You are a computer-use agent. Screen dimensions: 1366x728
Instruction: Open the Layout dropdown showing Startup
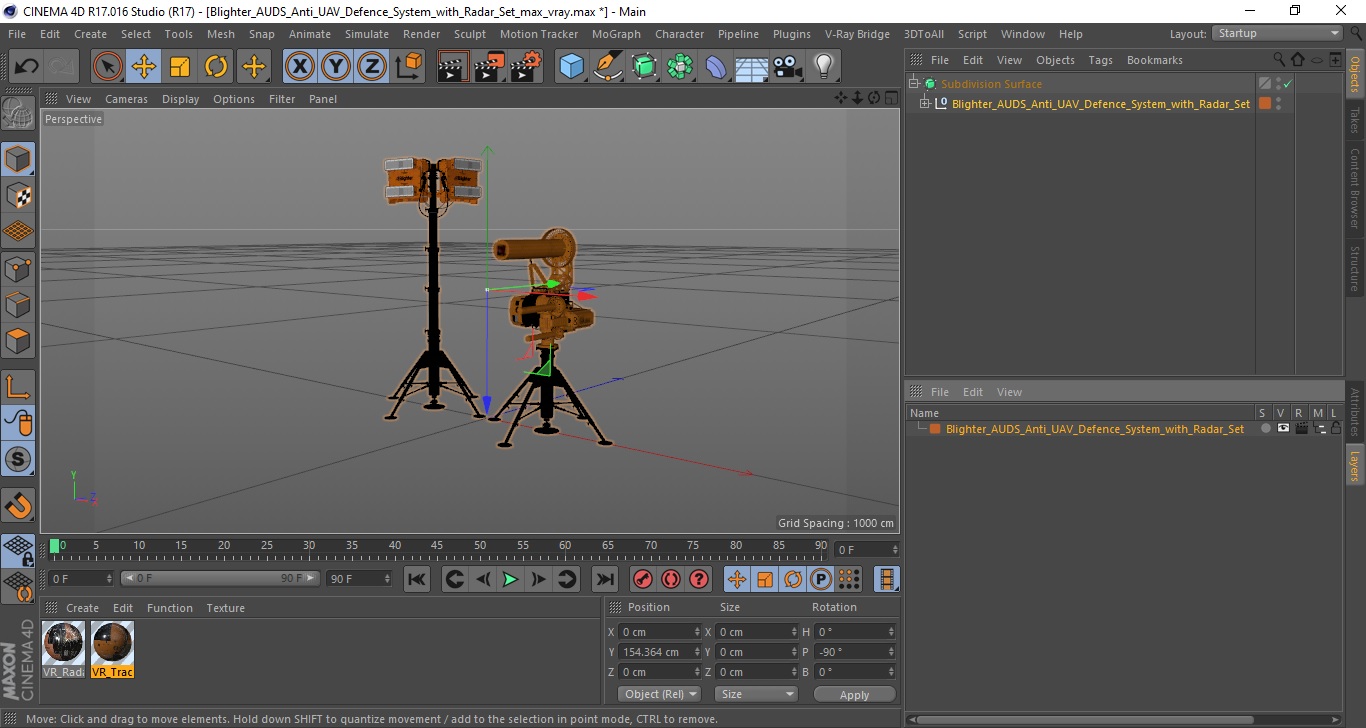[x=1277, y=33]
